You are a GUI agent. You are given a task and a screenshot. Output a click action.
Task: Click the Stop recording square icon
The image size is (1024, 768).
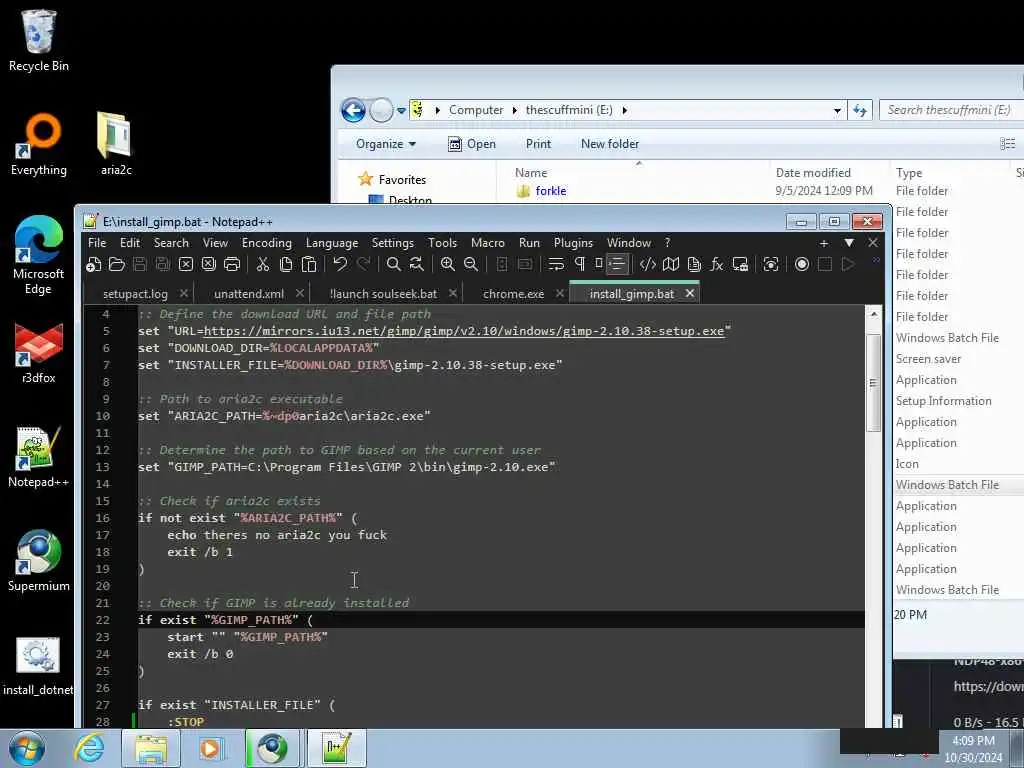825,264
